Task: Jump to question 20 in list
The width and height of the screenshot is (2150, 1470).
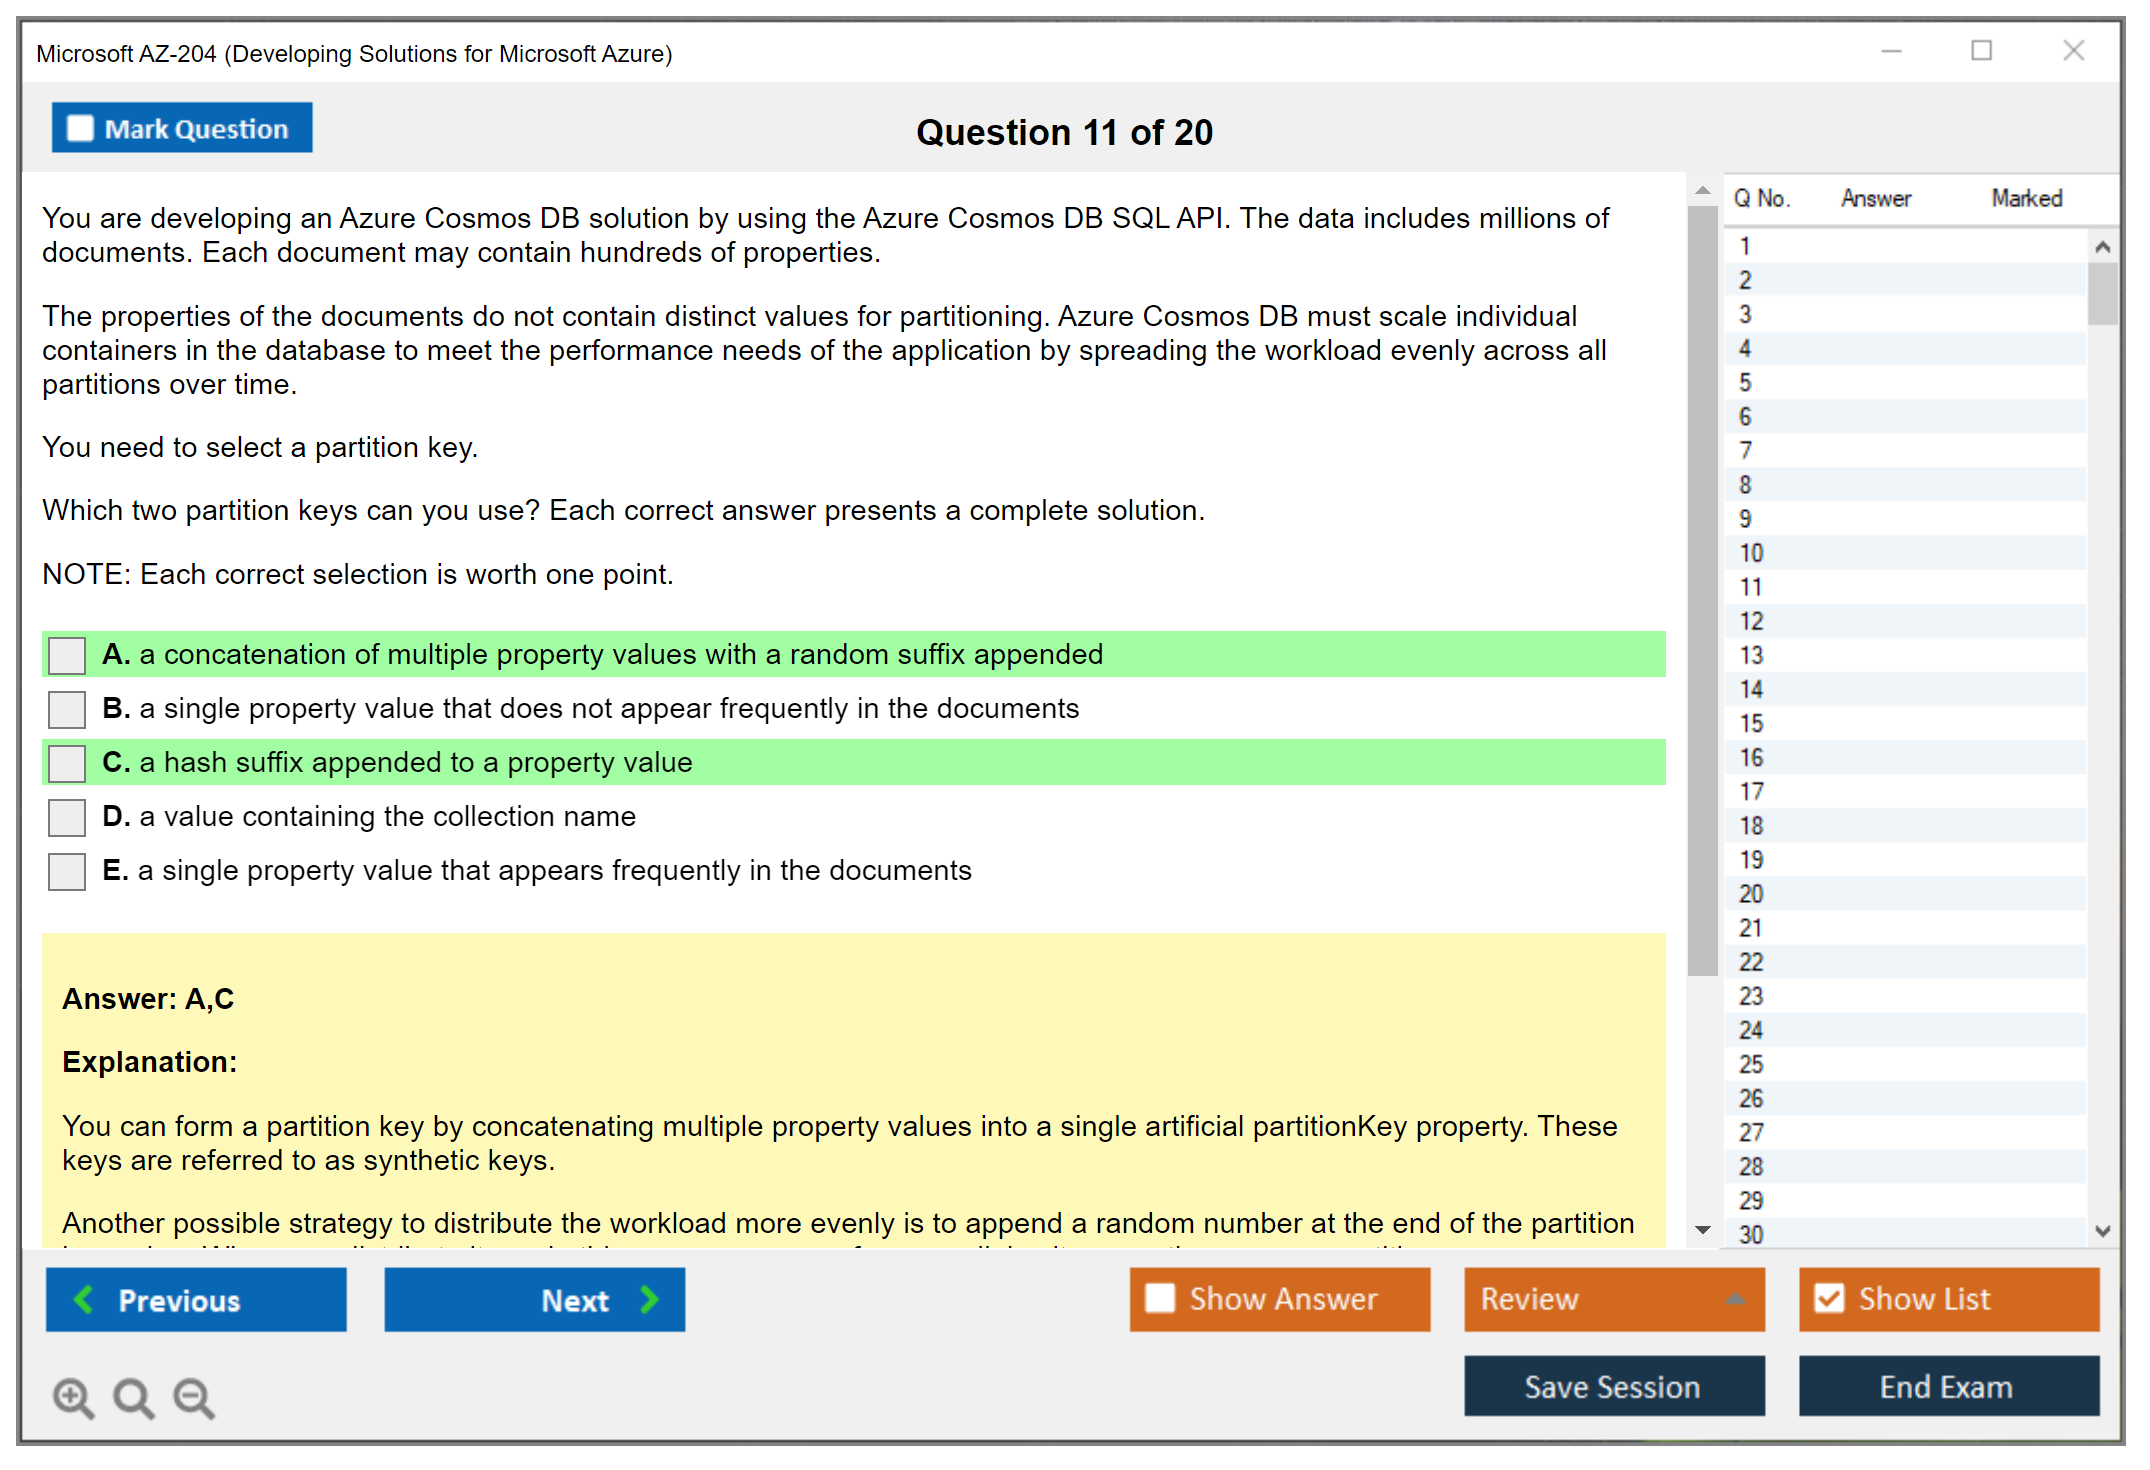Action: click(1751, 894)
